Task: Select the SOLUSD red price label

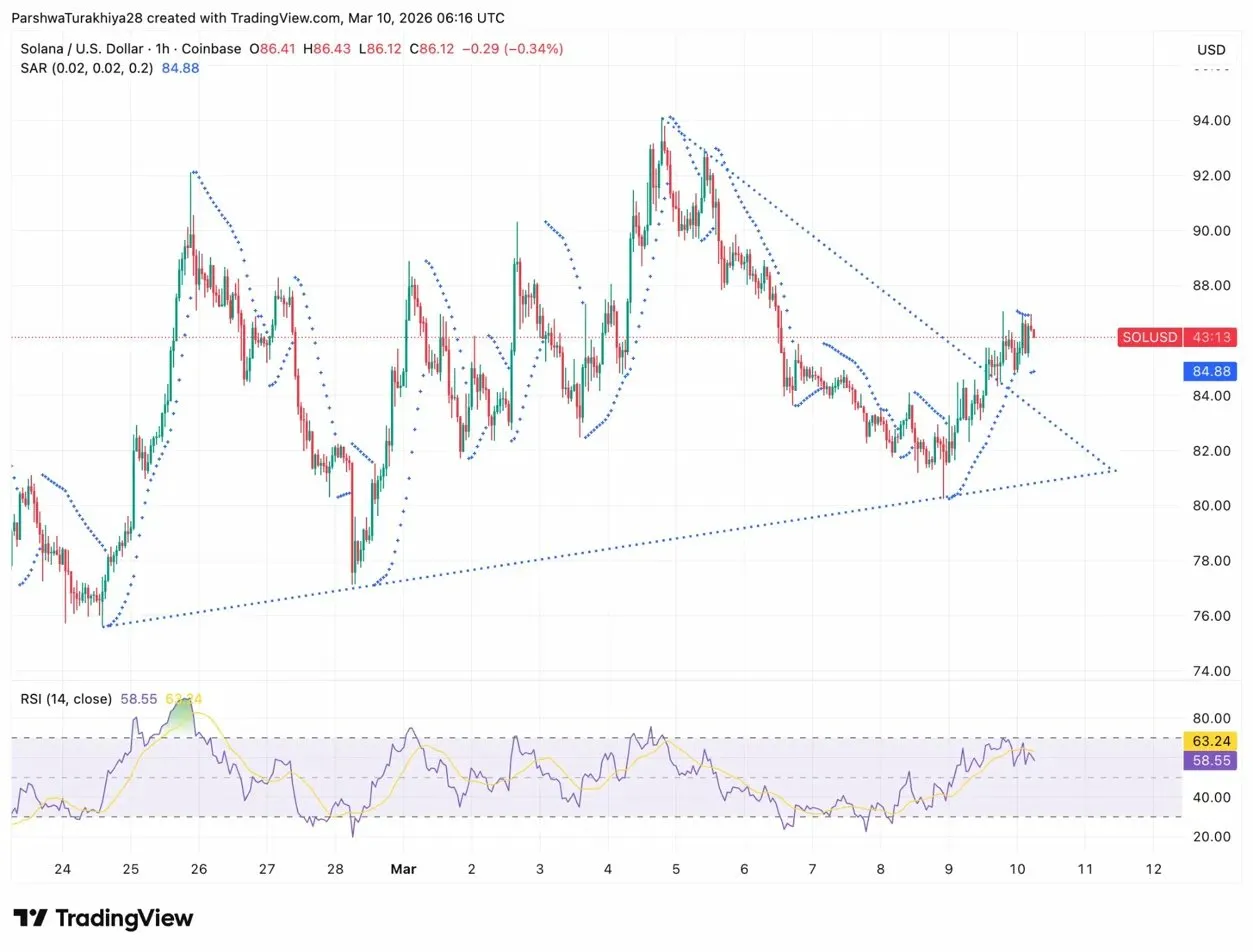Action: (1148, 337)
